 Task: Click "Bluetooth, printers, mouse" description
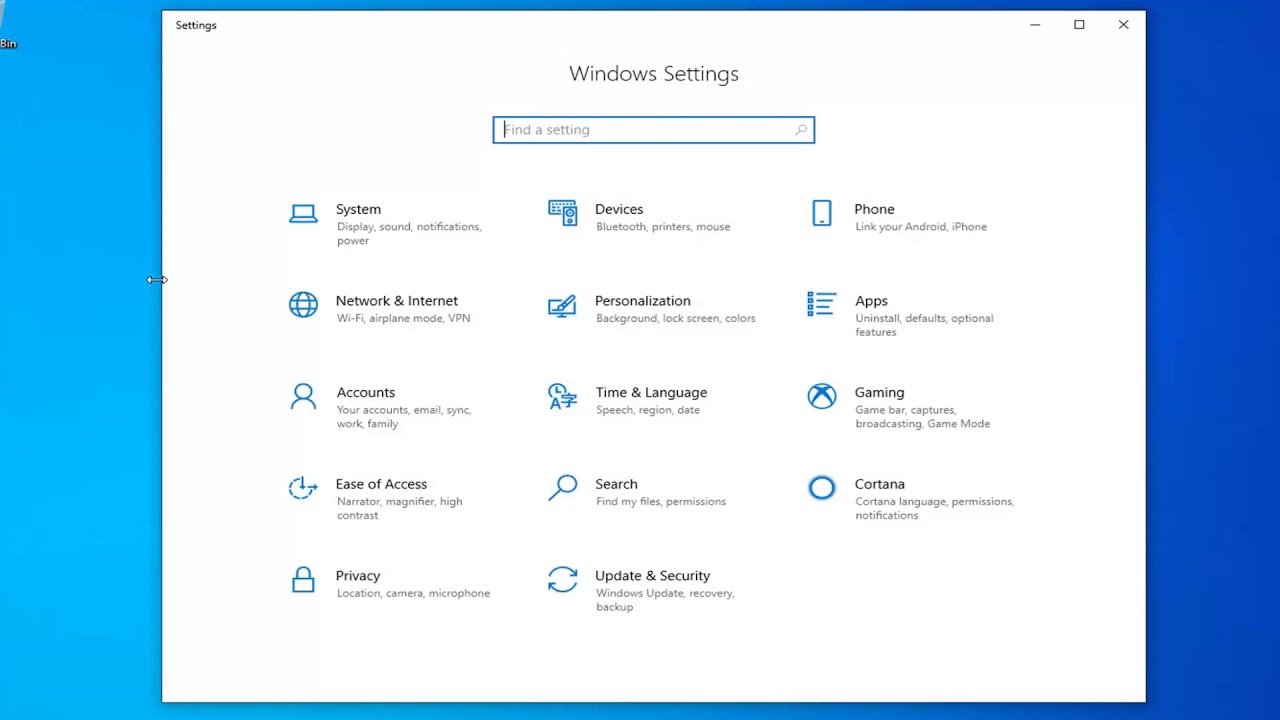pos(663,227)
